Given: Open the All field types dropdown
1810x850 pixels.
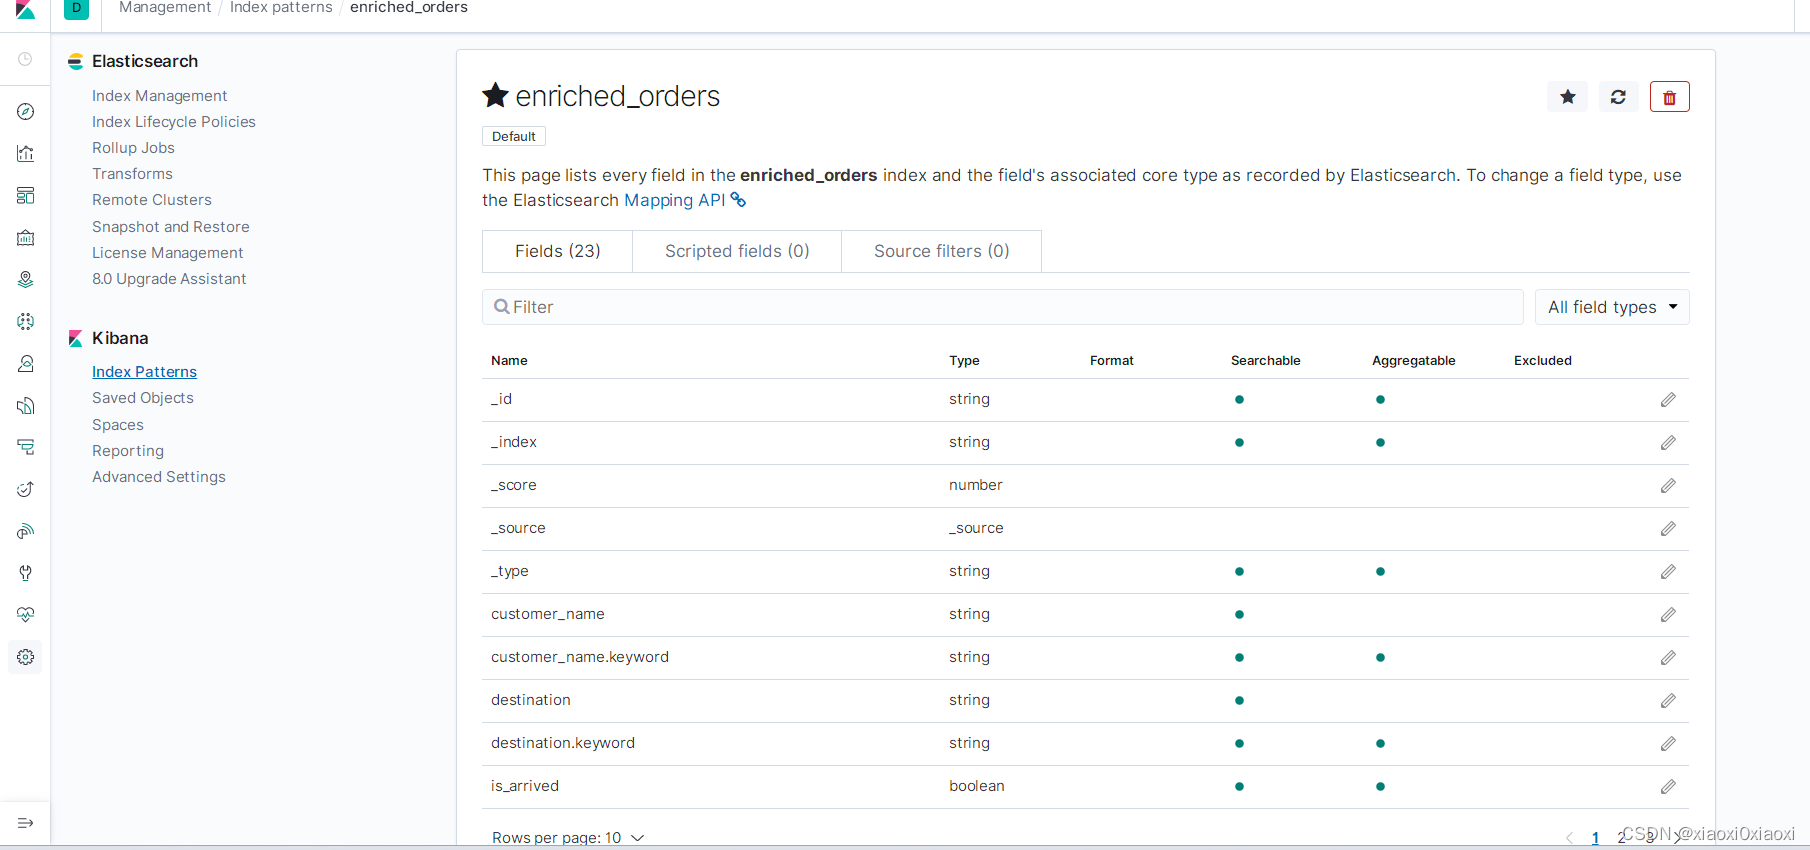Looking at the screenshot, I should coord(1612,307).
